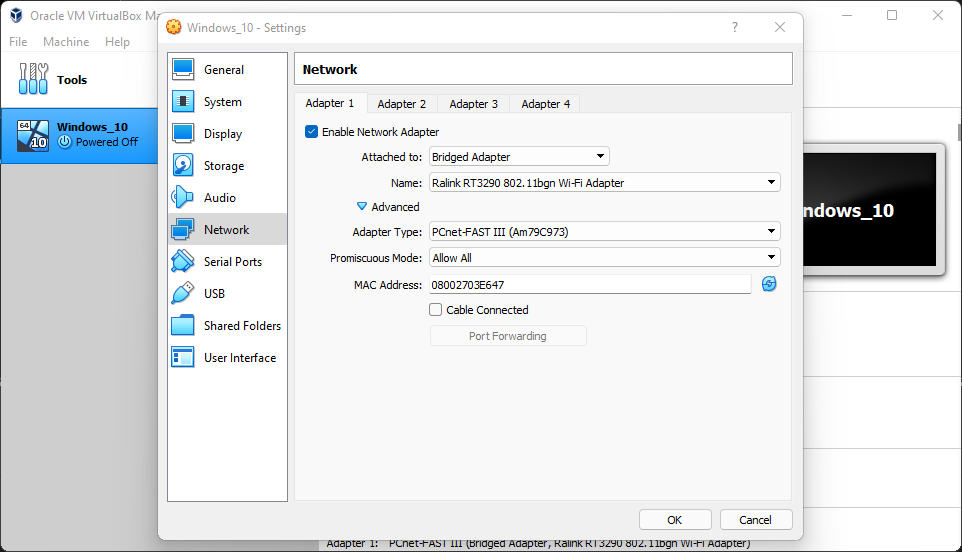This screenshot has height=552, width=962.
Task: Confirm settings with the OK button
Action: 675,520
